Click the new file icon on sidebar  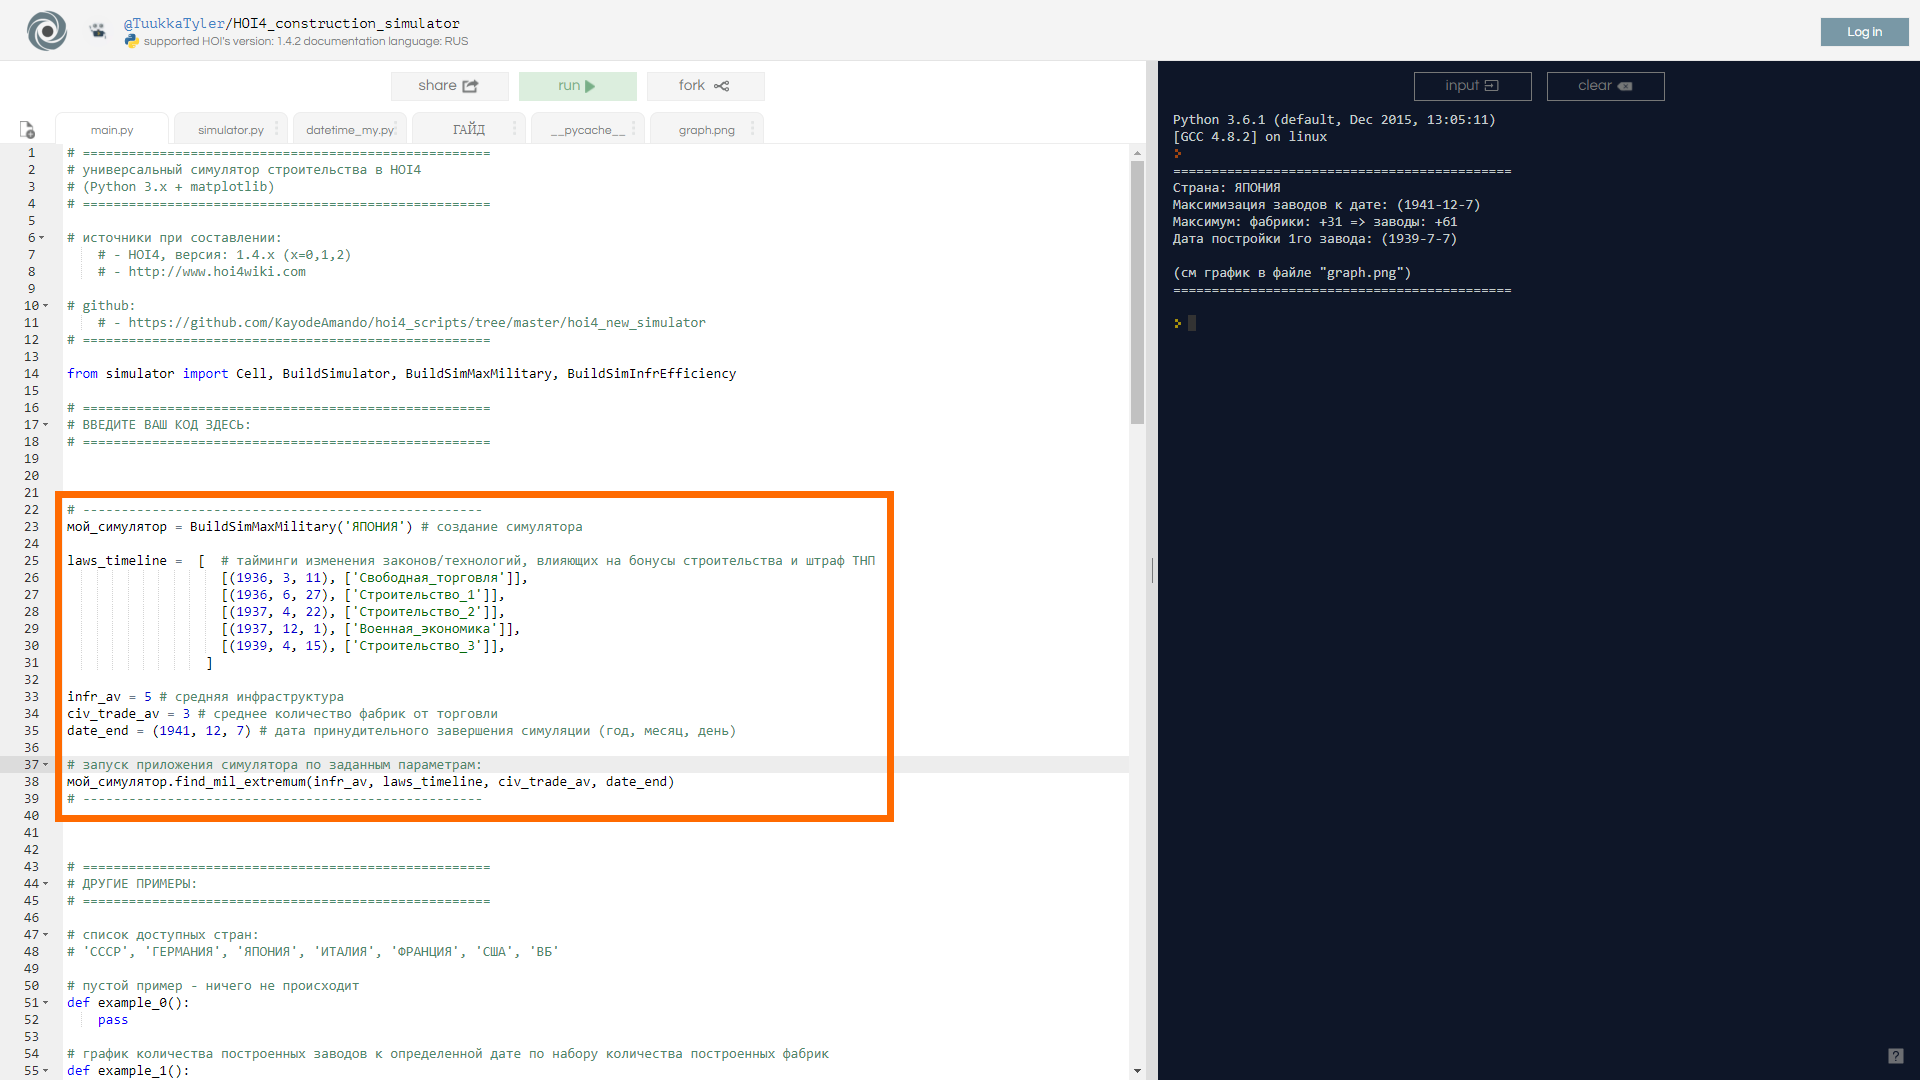click(x=29, y=128)
